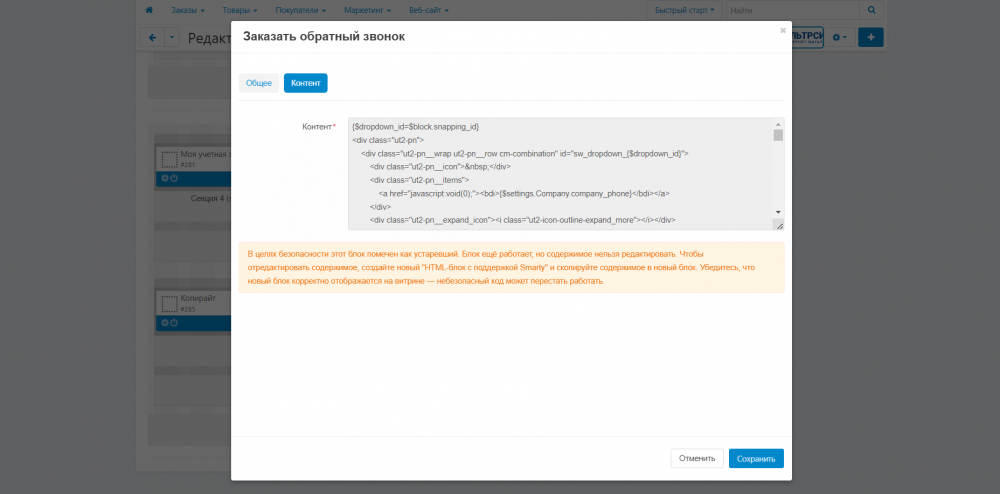Select the Контент tab
This screenshot has height=494, width=1000.
[x=305, y=83]
